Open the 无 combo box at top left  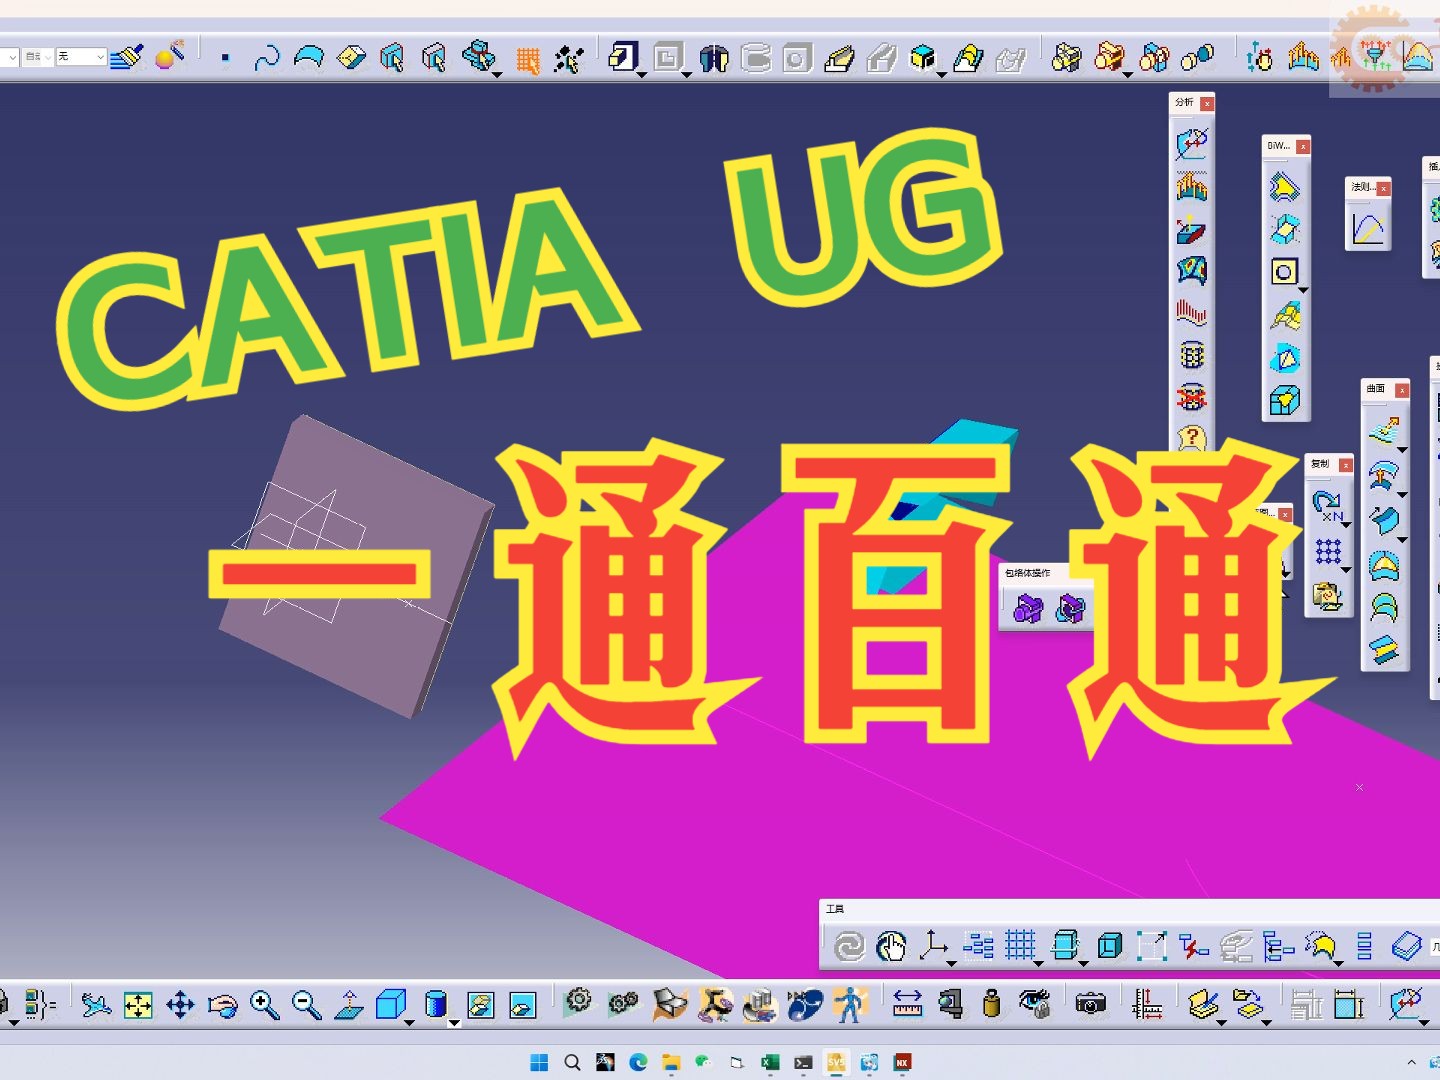(81, 57)
